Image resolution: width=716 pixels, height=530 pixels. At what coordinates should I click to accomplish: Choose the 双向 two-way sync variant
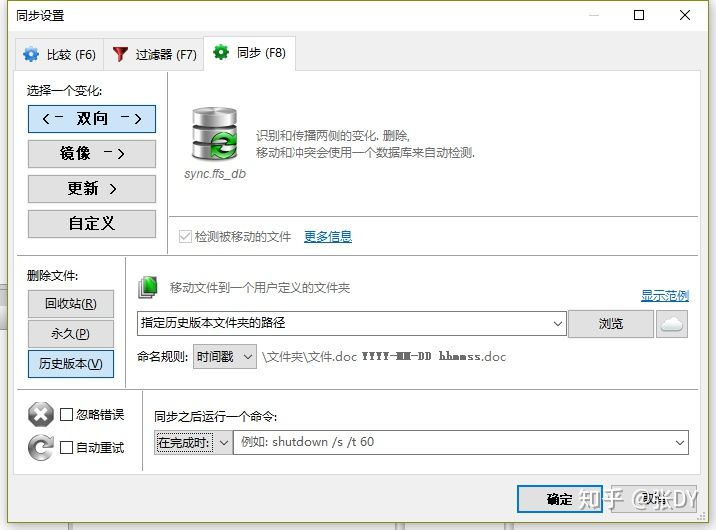point(92,119)
